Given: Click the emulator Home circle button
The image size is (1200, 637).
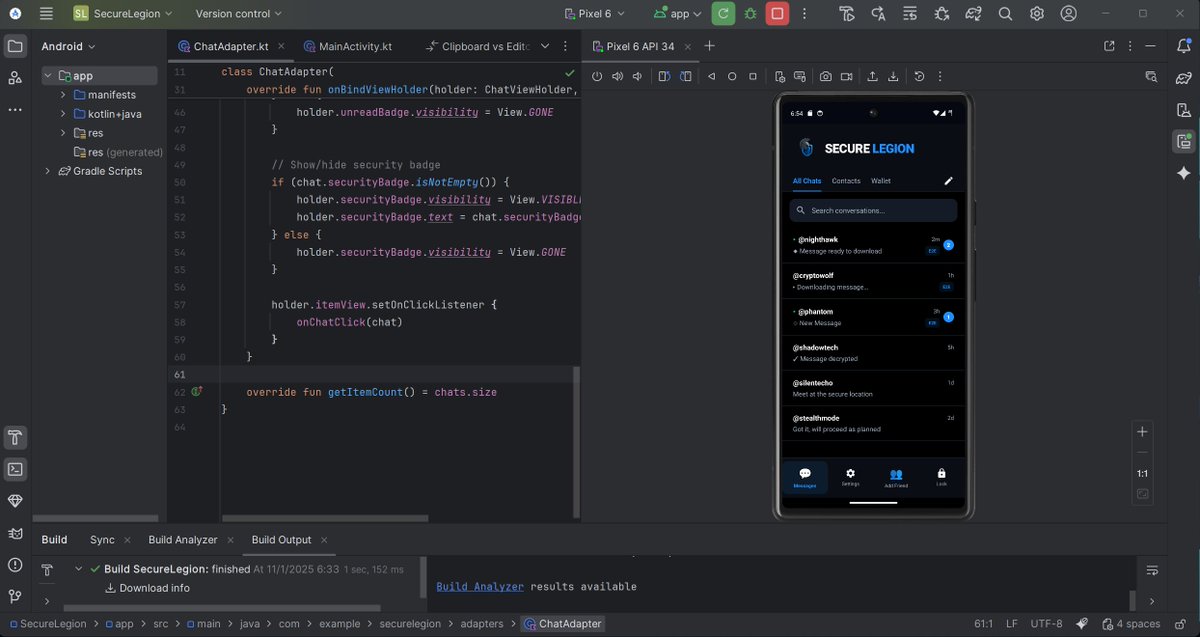Looking at the screenshot, I should 732,76.
